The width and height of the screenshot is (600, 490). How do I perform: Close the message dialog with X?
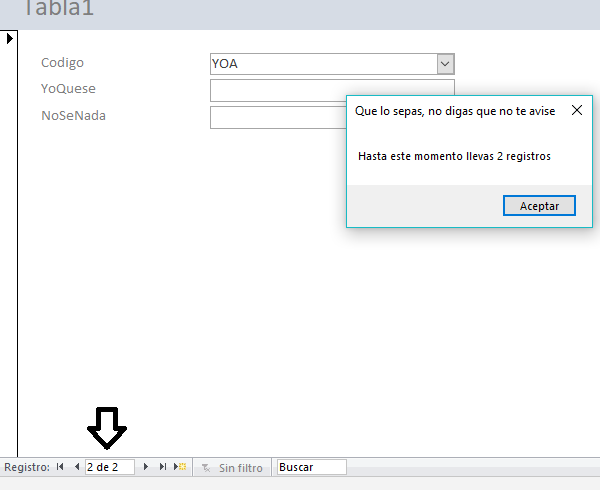click(577, 110)
